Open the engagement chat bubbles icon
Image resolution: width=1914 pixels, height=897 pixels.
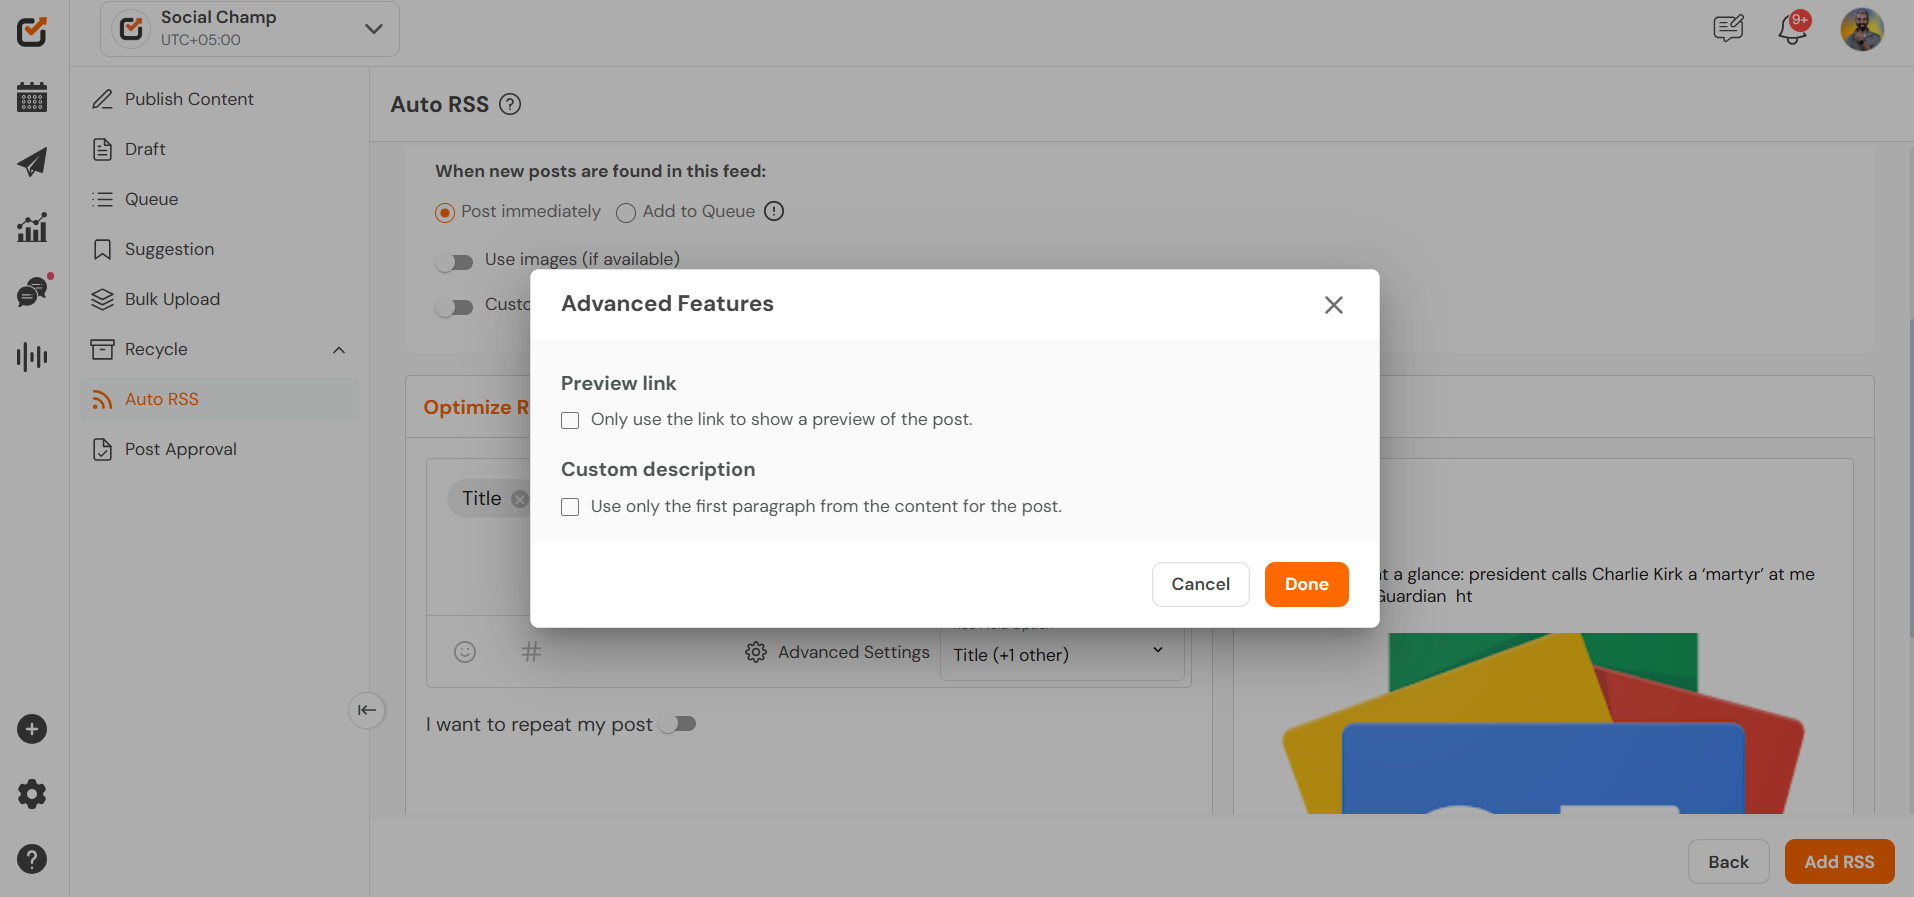click(32, 292)
